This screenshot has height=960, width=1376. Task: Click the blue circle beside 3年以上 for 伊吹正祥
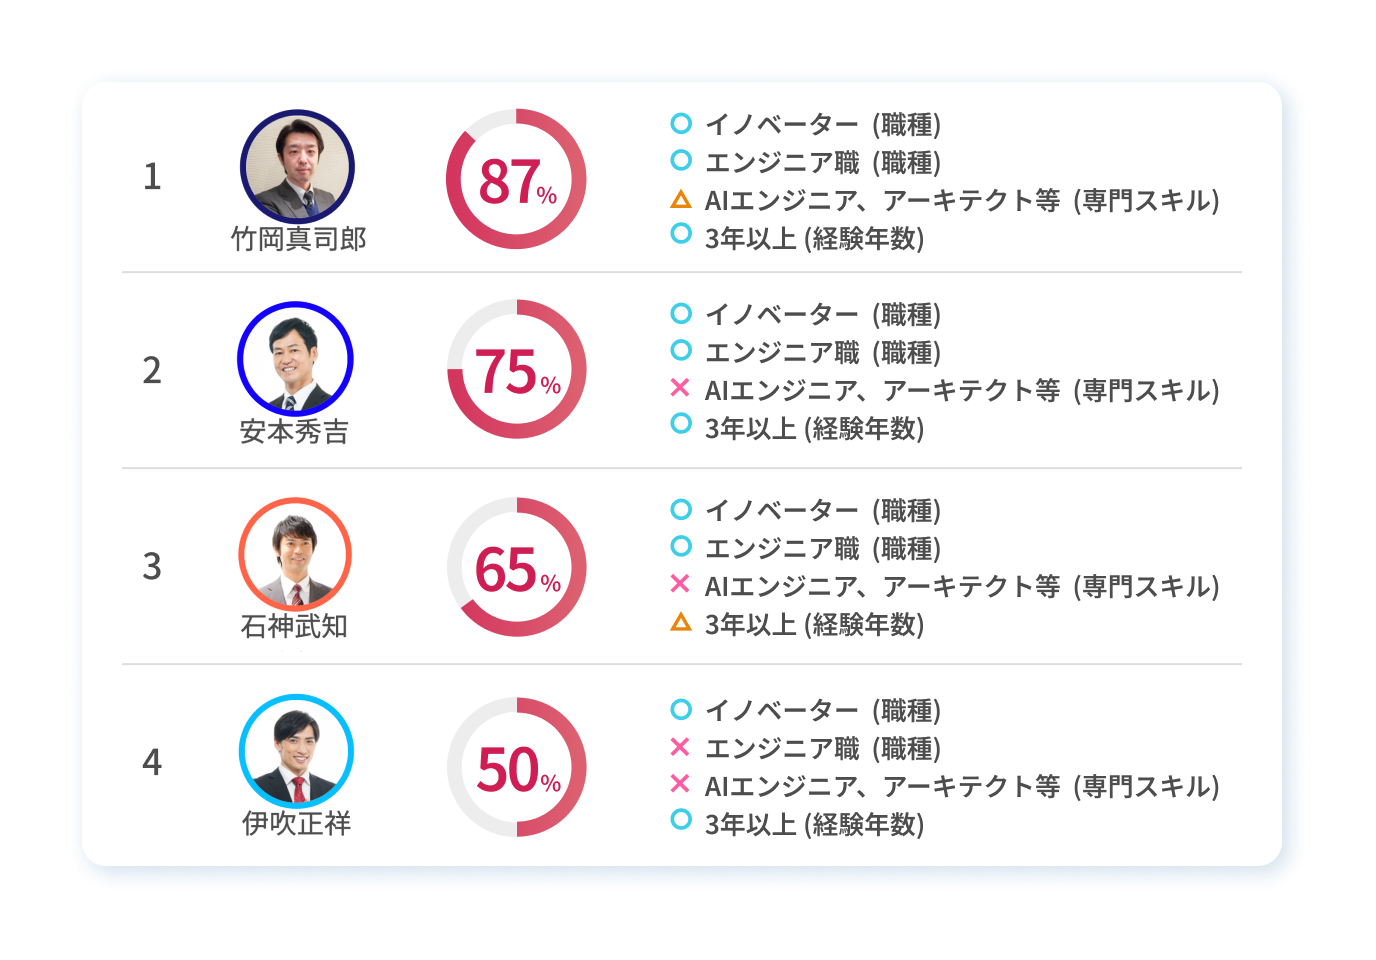[x=681, y=819]
